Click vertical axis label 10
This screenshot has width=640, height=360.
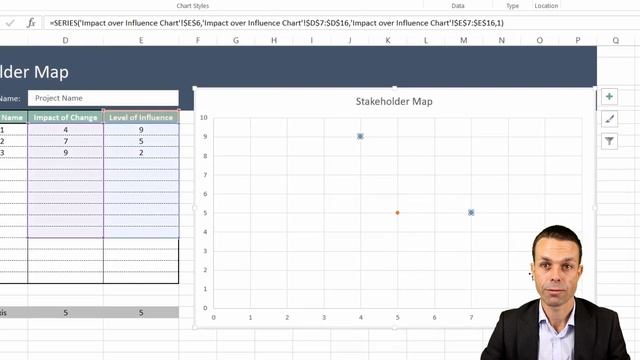pyautogui.click(x=203, y=118)
